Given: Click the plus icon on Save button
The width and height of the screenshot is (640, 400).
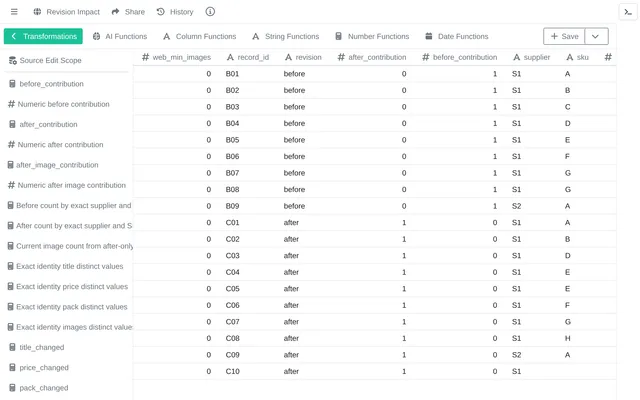Looking at the screenshot, I should point(554,36).
